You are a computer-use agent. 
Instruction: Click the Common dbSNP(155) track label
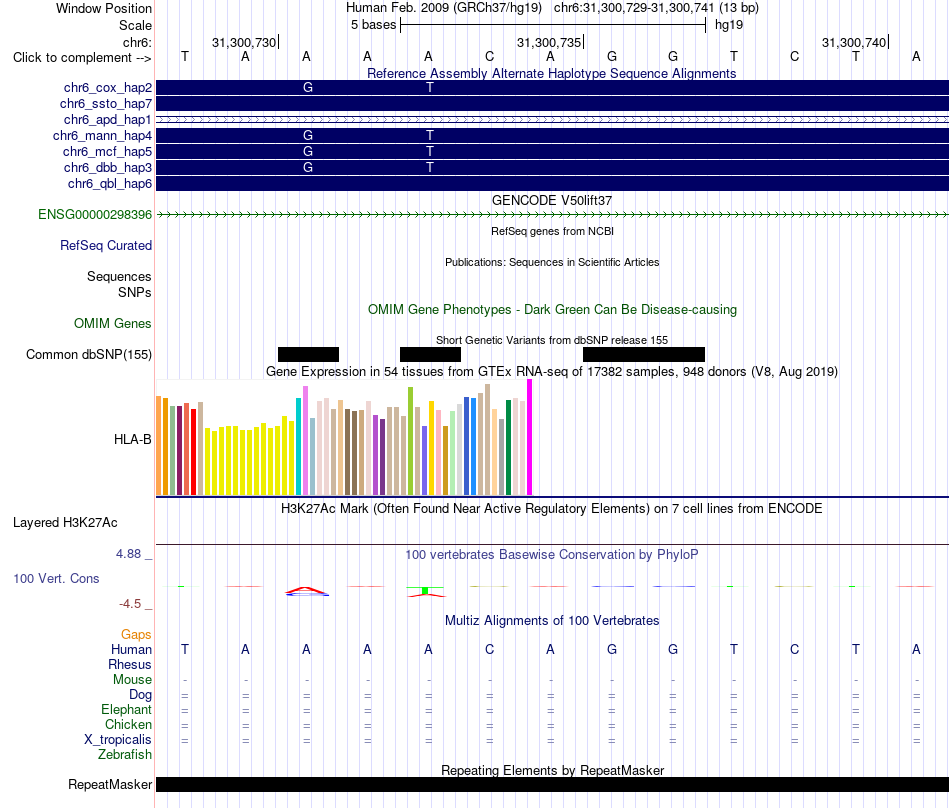[89, 354]
